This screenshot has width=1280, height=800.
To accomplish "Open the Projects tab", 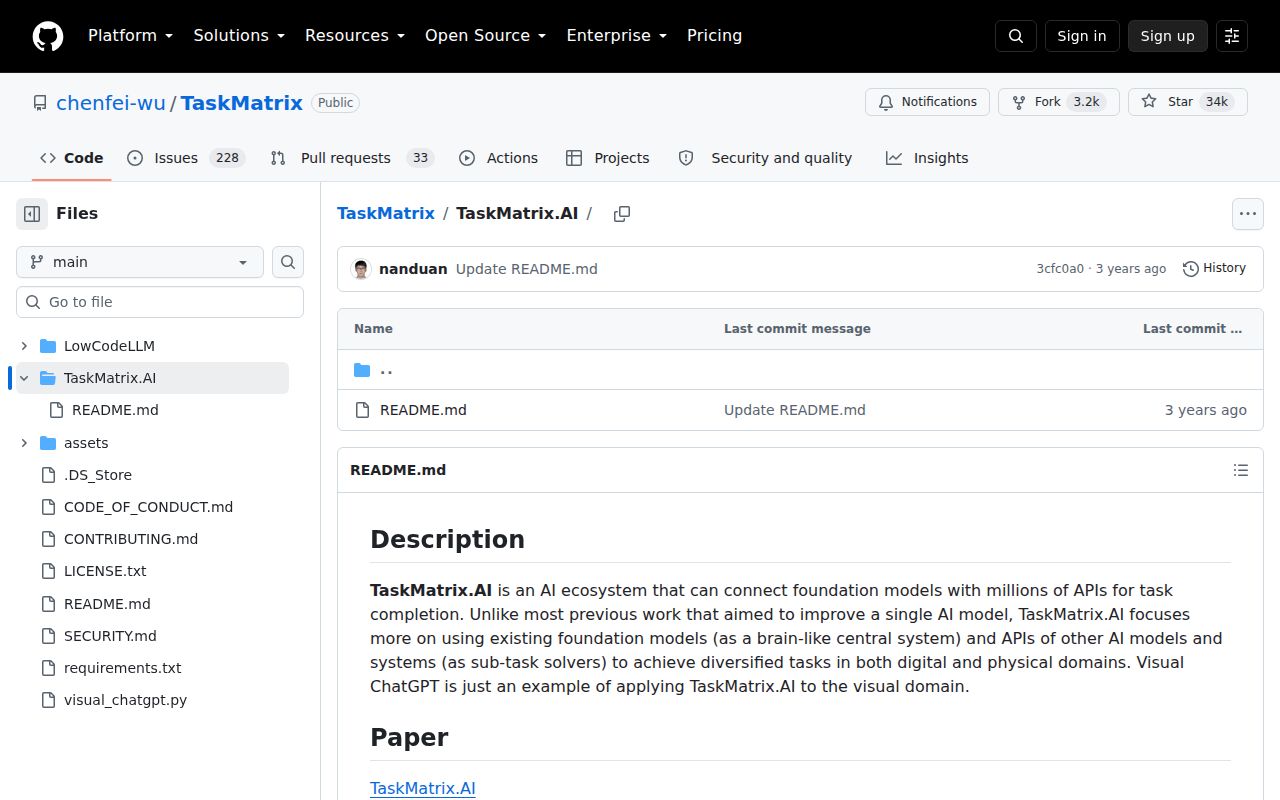I will point(608,158).
